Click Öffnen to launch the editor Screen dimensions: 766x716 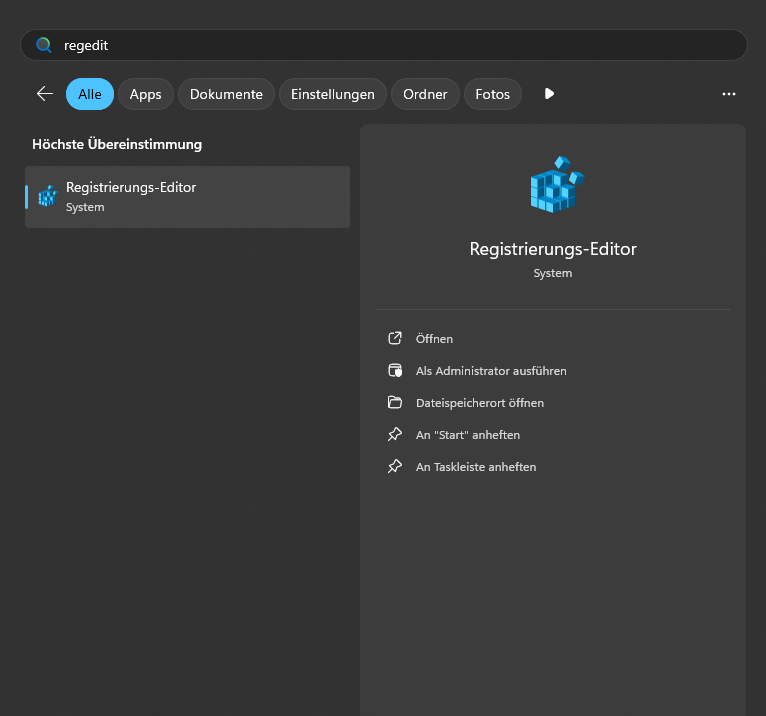coord(434,338)
